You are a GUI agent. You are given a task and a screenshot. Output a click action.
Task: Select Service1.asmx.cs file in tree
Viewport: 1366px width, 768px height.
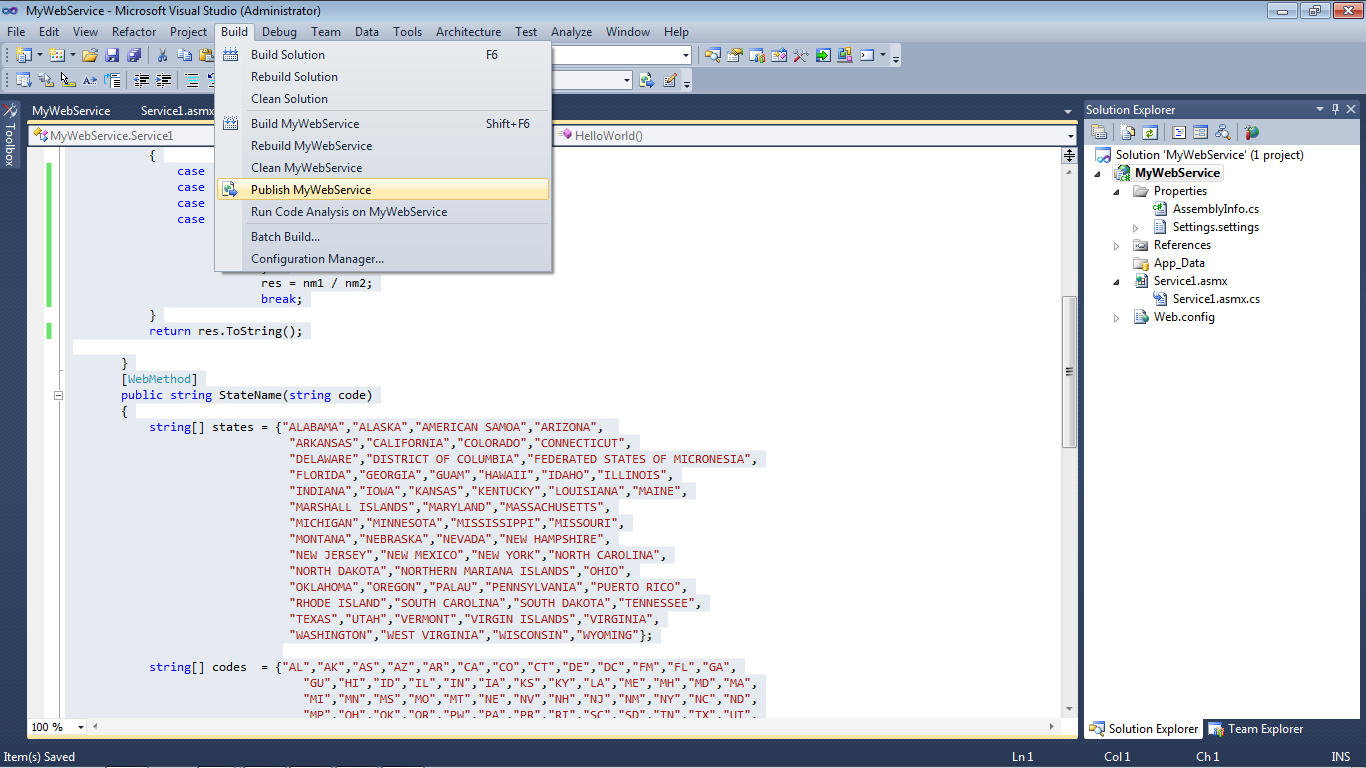[1216, 299]
